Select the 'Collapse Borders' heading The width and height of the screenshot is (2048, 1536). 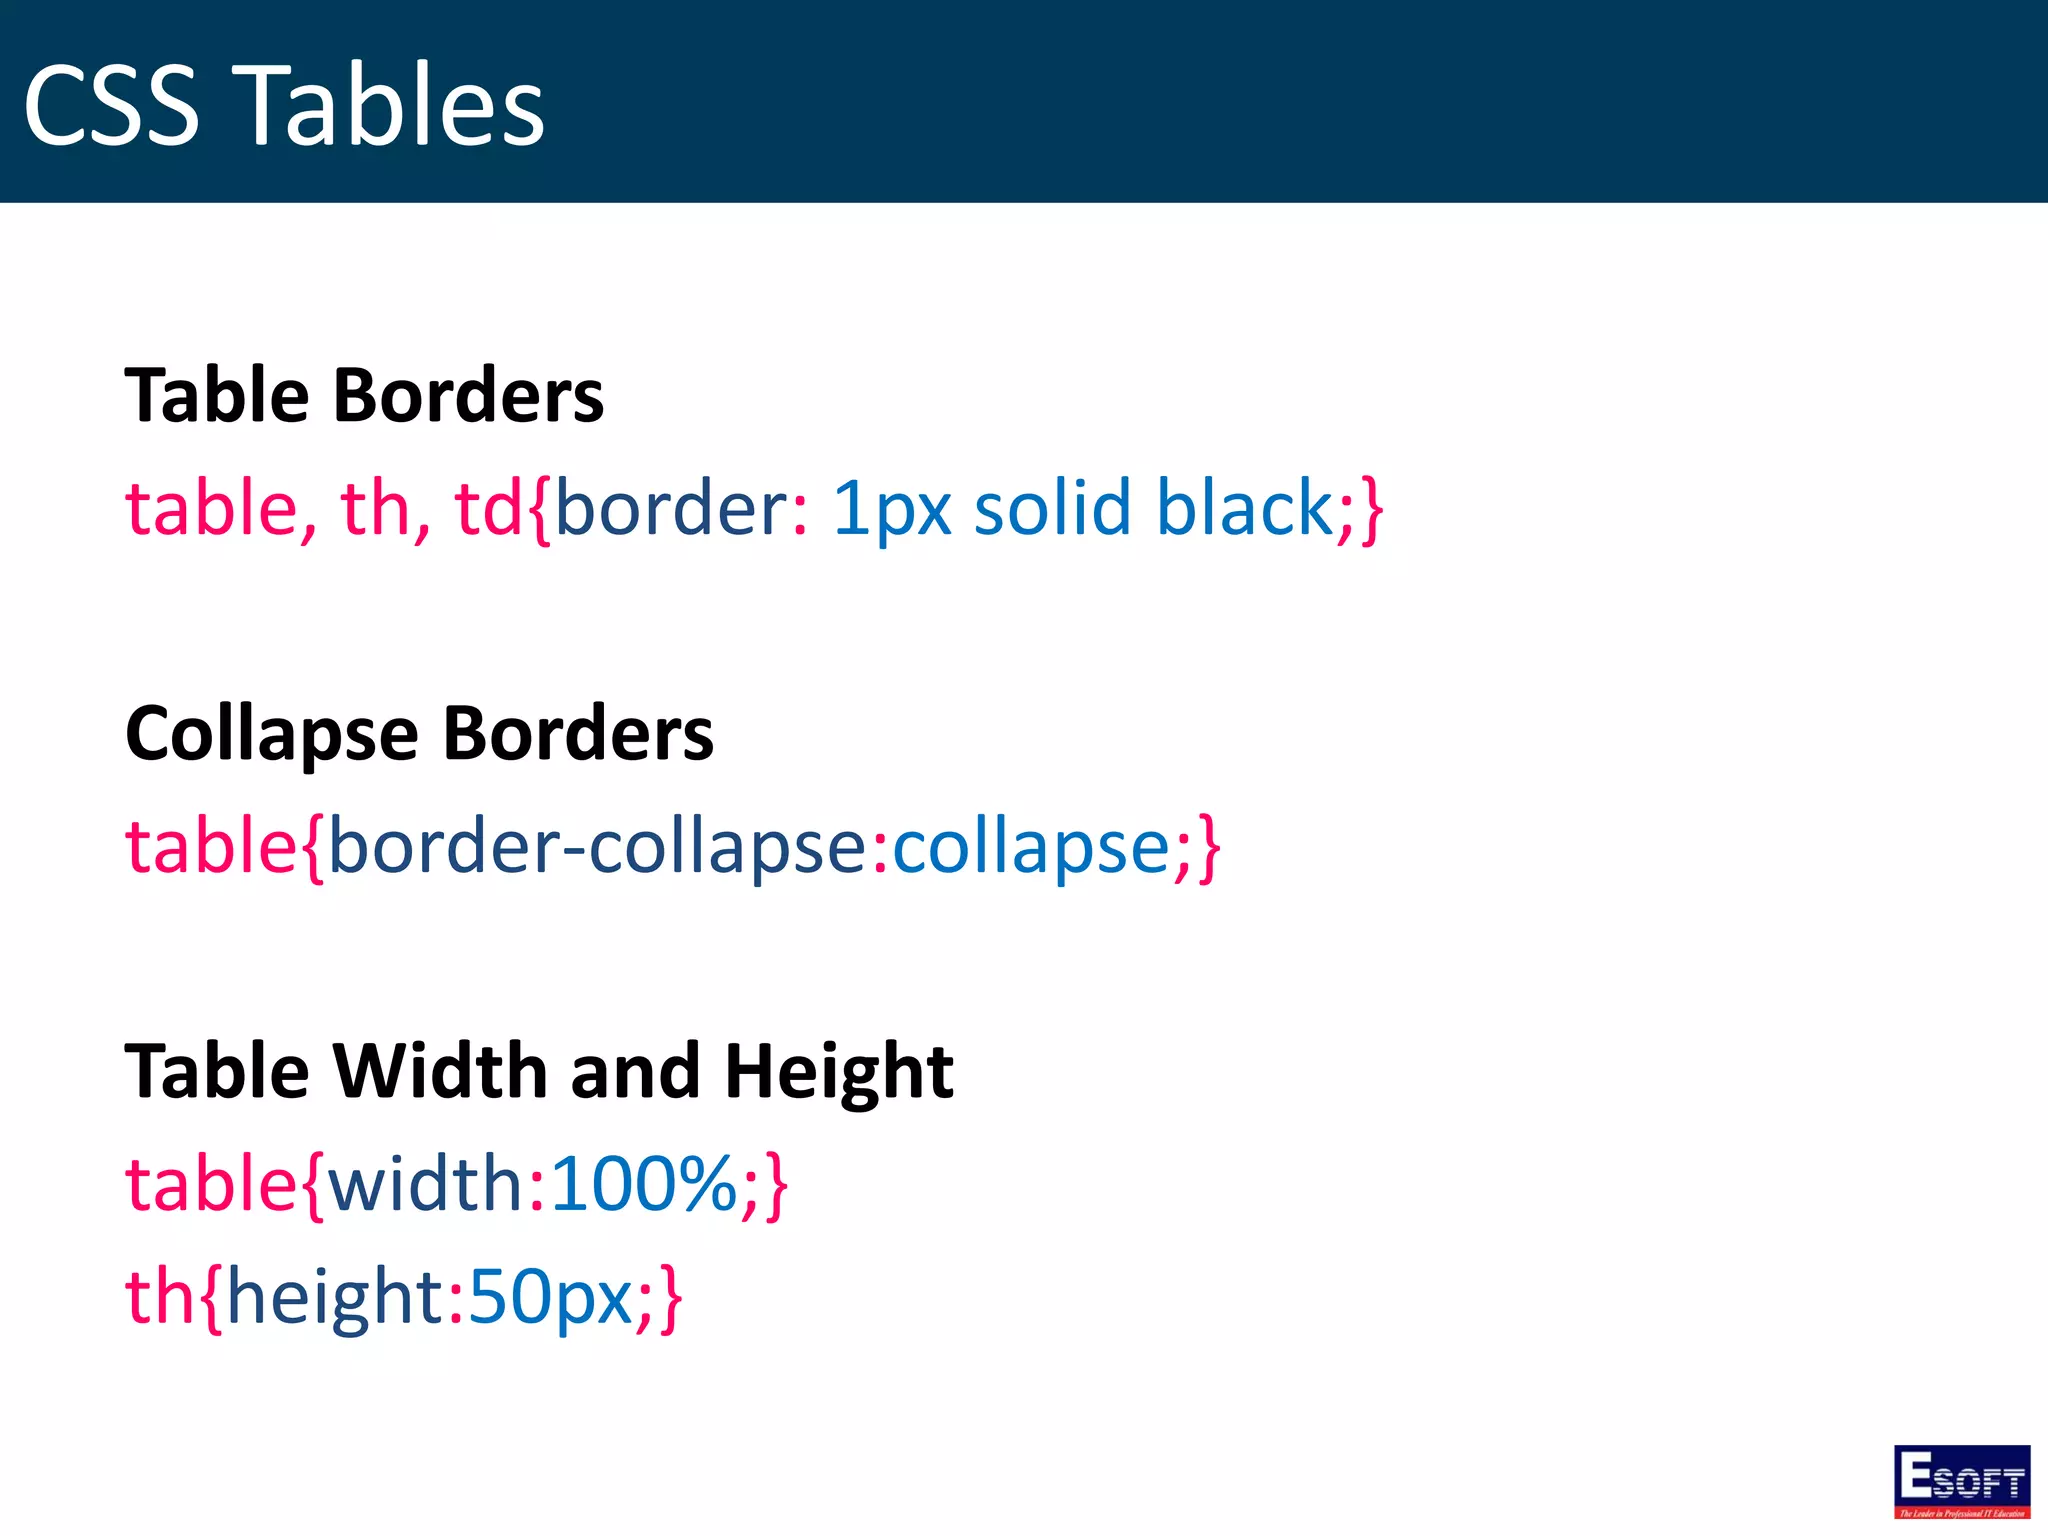(x=419, y=733)
